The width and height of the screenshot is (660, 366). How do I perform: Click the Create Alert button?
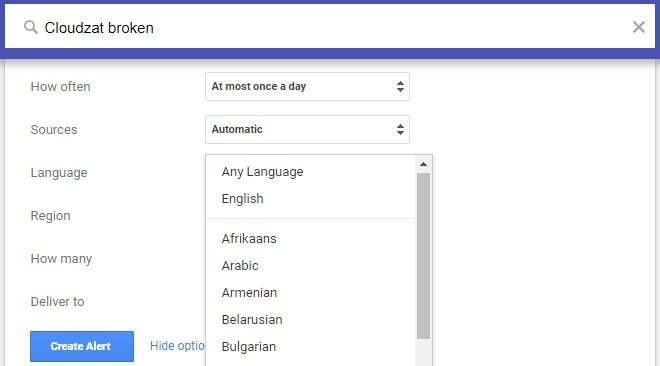point(82,346)
